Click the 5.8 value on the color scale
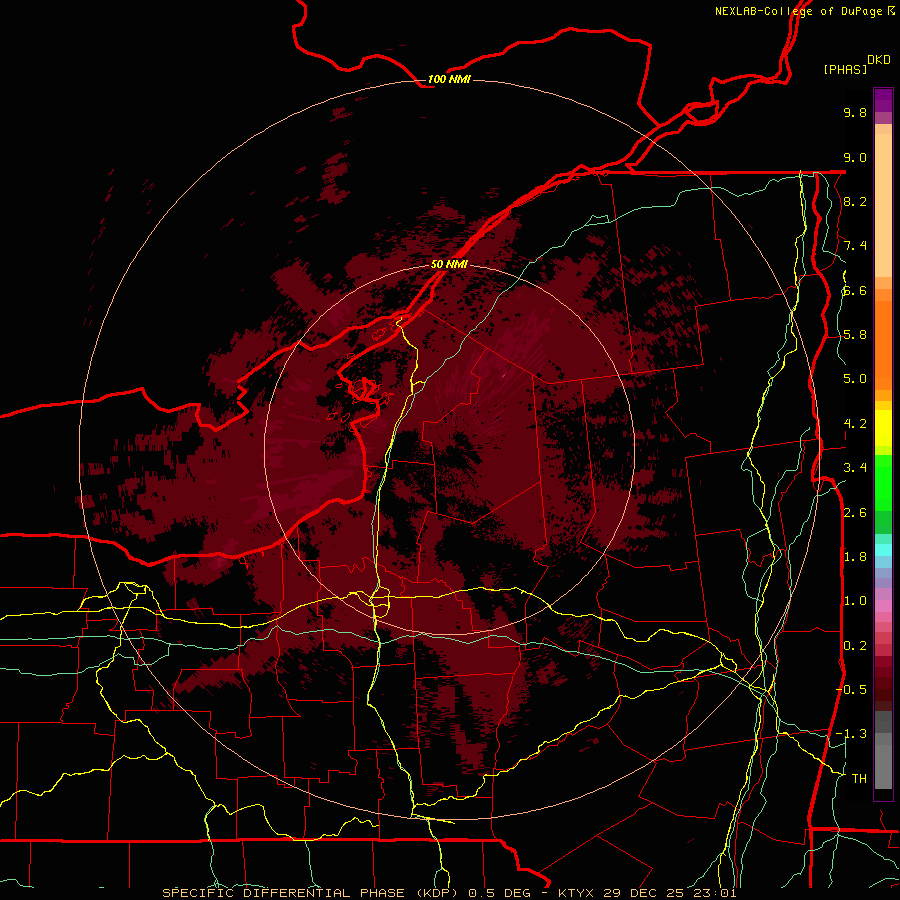Screen dimensions: 900x900 pyautogui.click(x=855, y=335)
